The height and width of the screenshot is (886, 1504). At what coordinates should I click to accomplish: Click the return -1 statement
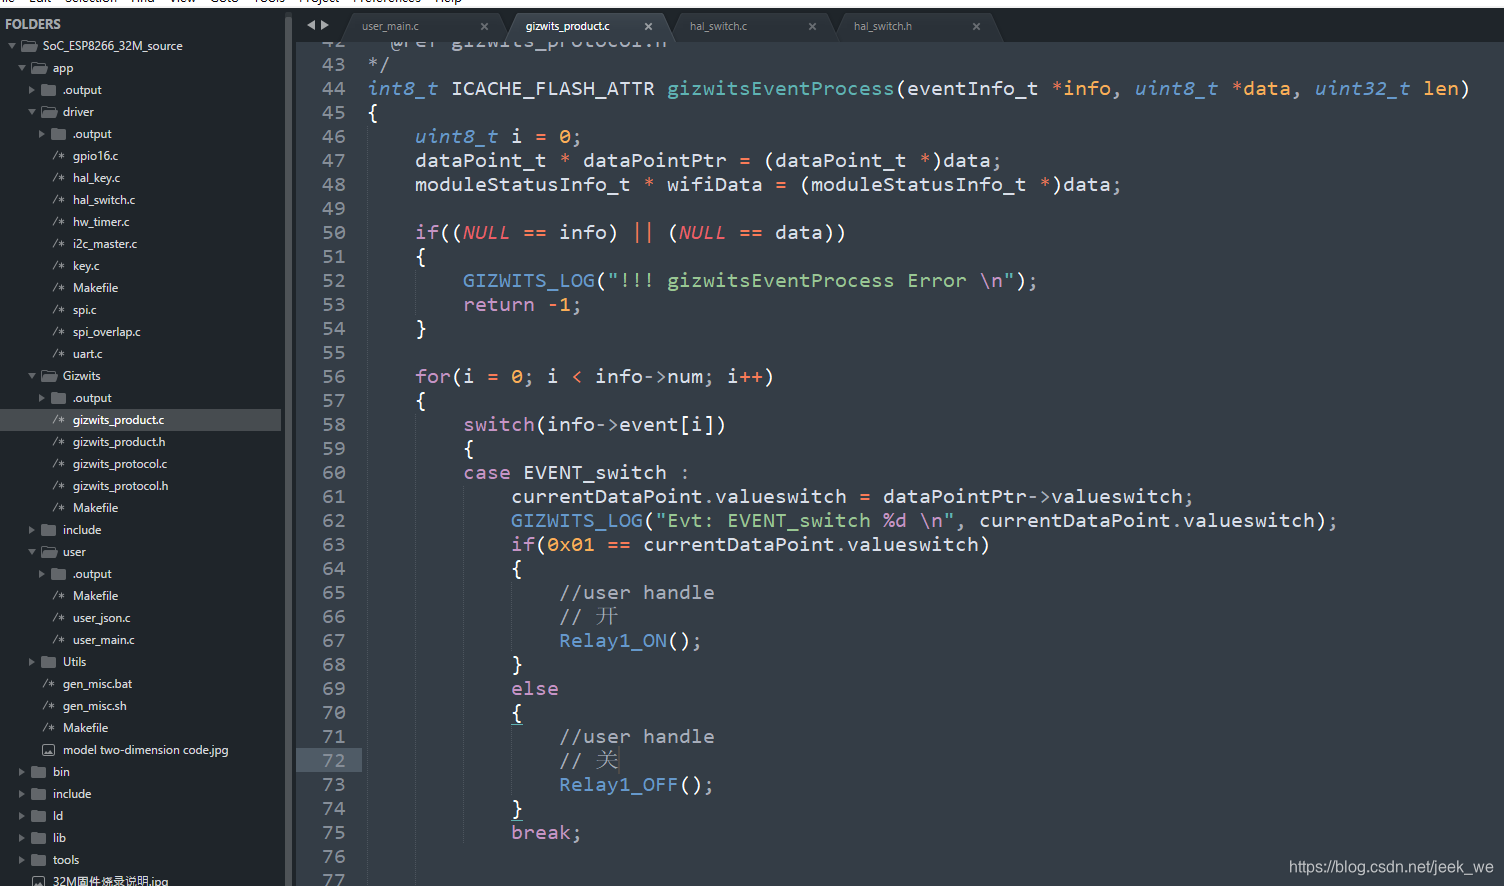[x=522, y=305]
